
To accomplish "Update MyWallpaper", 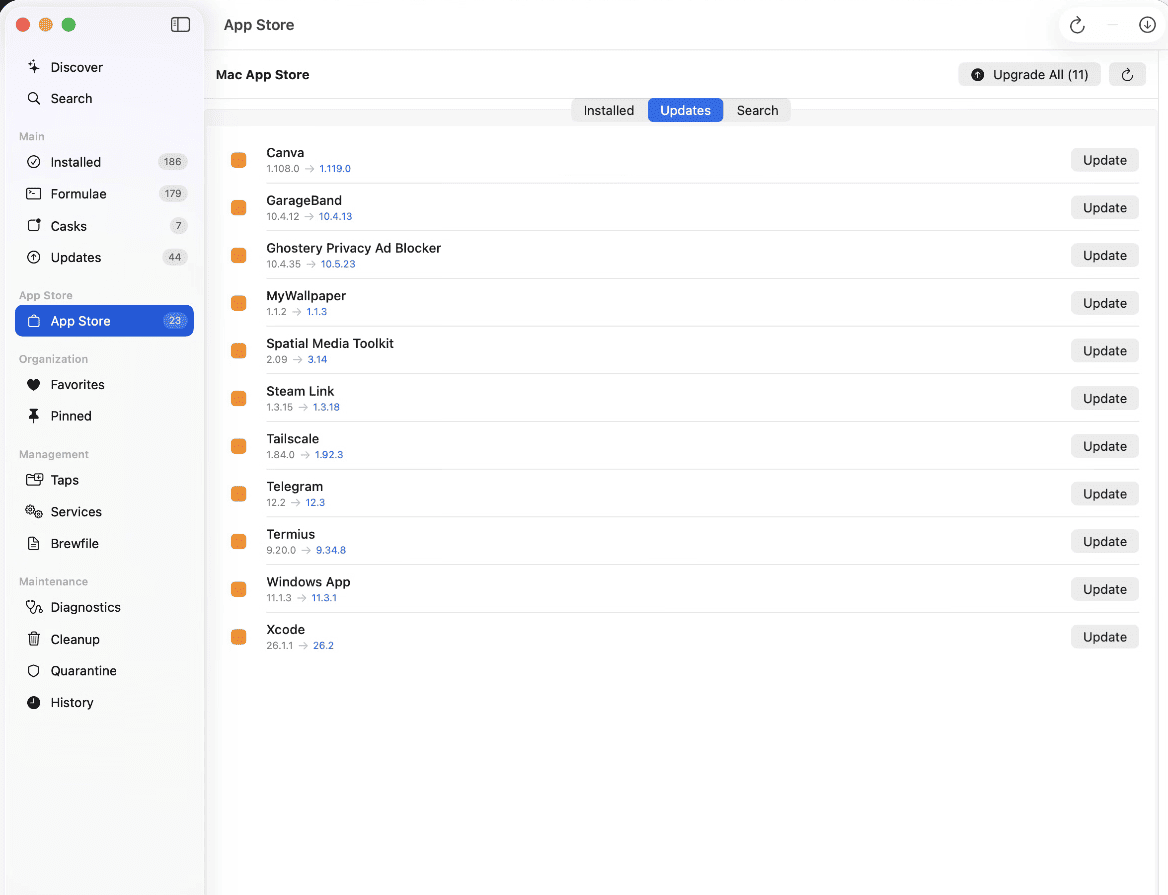I will click(x=1105, y=303).
